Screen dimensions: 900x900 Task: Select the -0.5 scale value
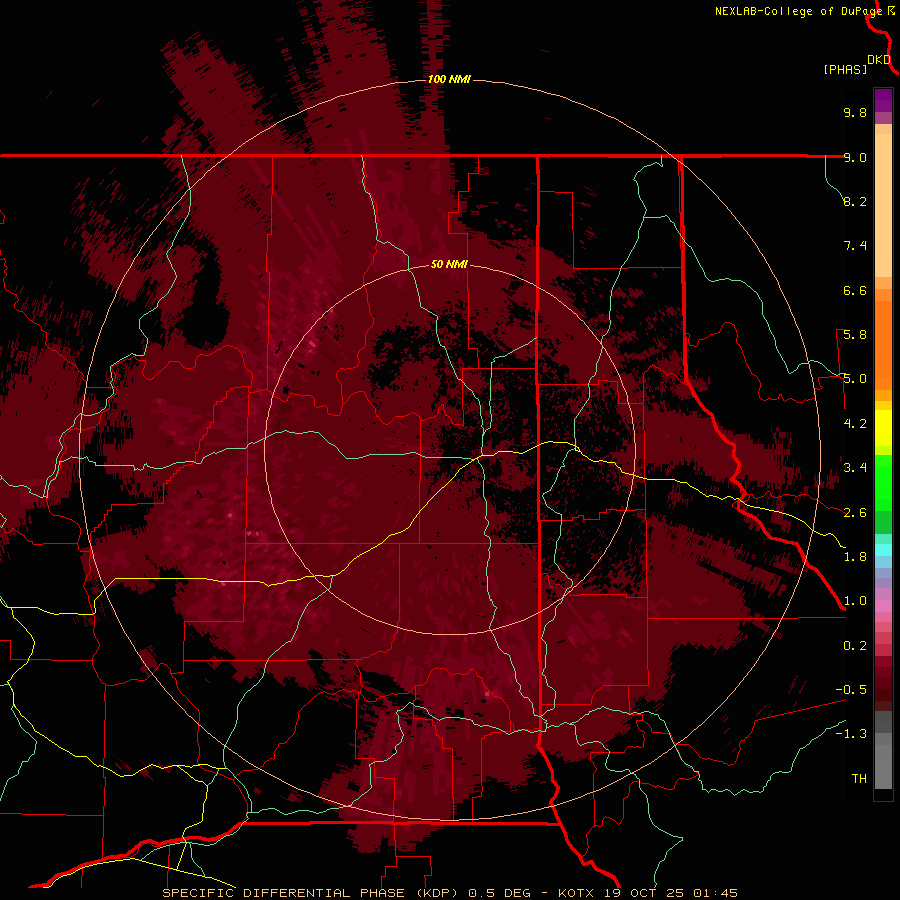tap(851, 690)
